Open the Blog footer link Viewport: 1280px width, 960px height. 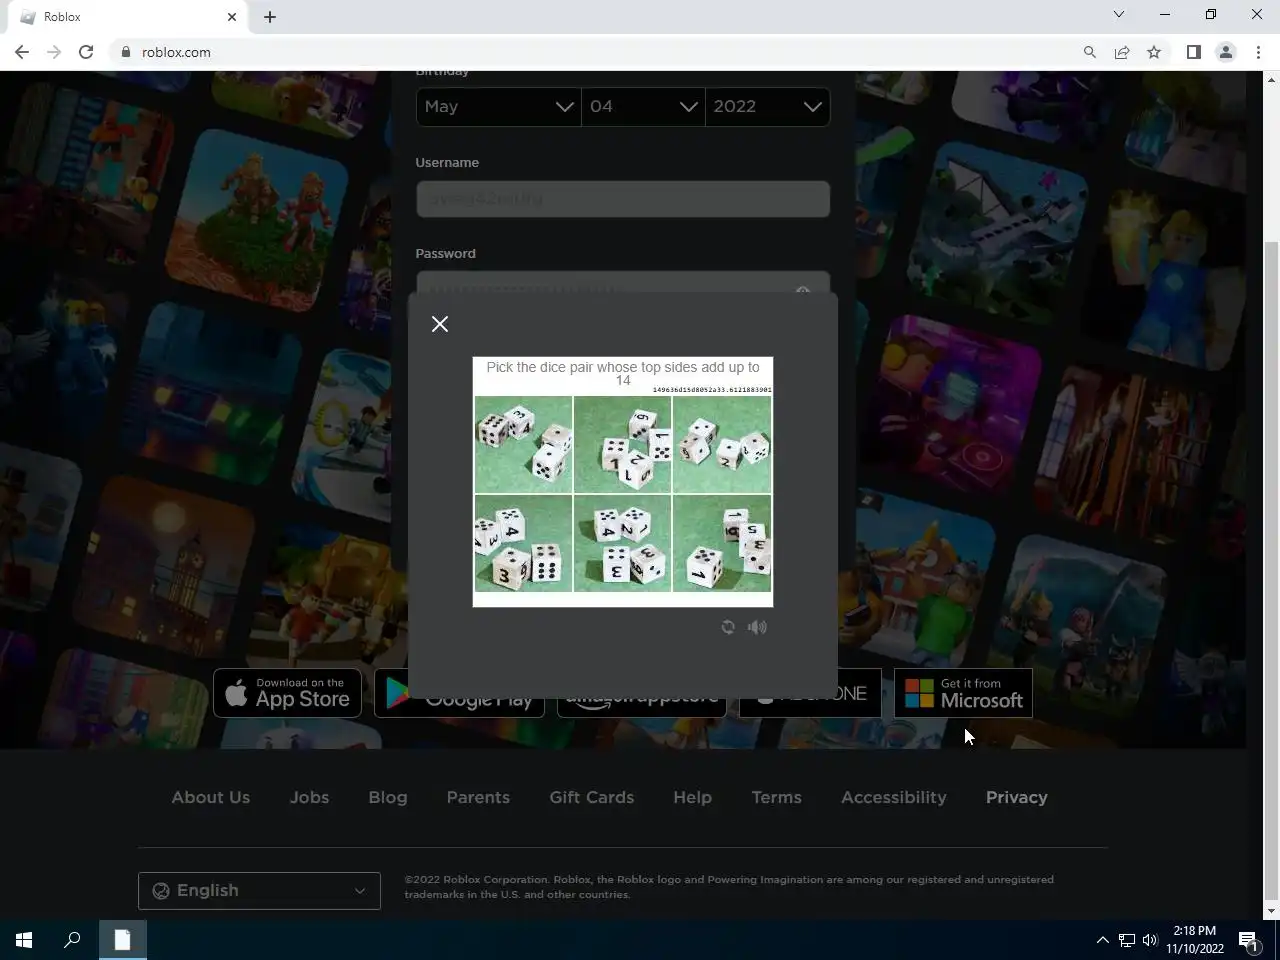point(388,797)
